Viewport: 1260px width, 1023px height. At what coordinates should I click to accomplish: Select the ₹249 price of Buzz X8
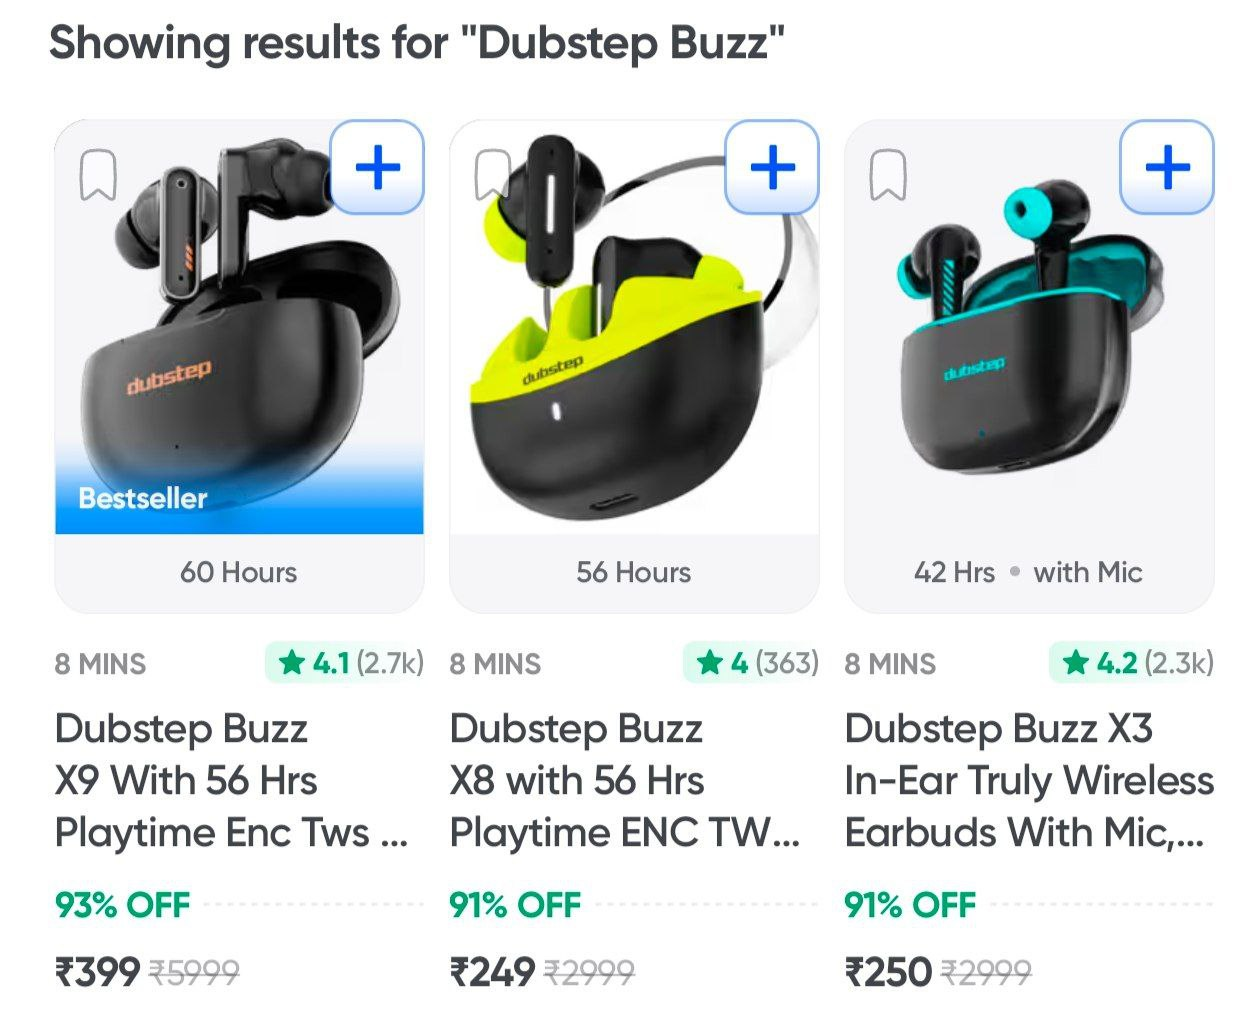[492, 971]
